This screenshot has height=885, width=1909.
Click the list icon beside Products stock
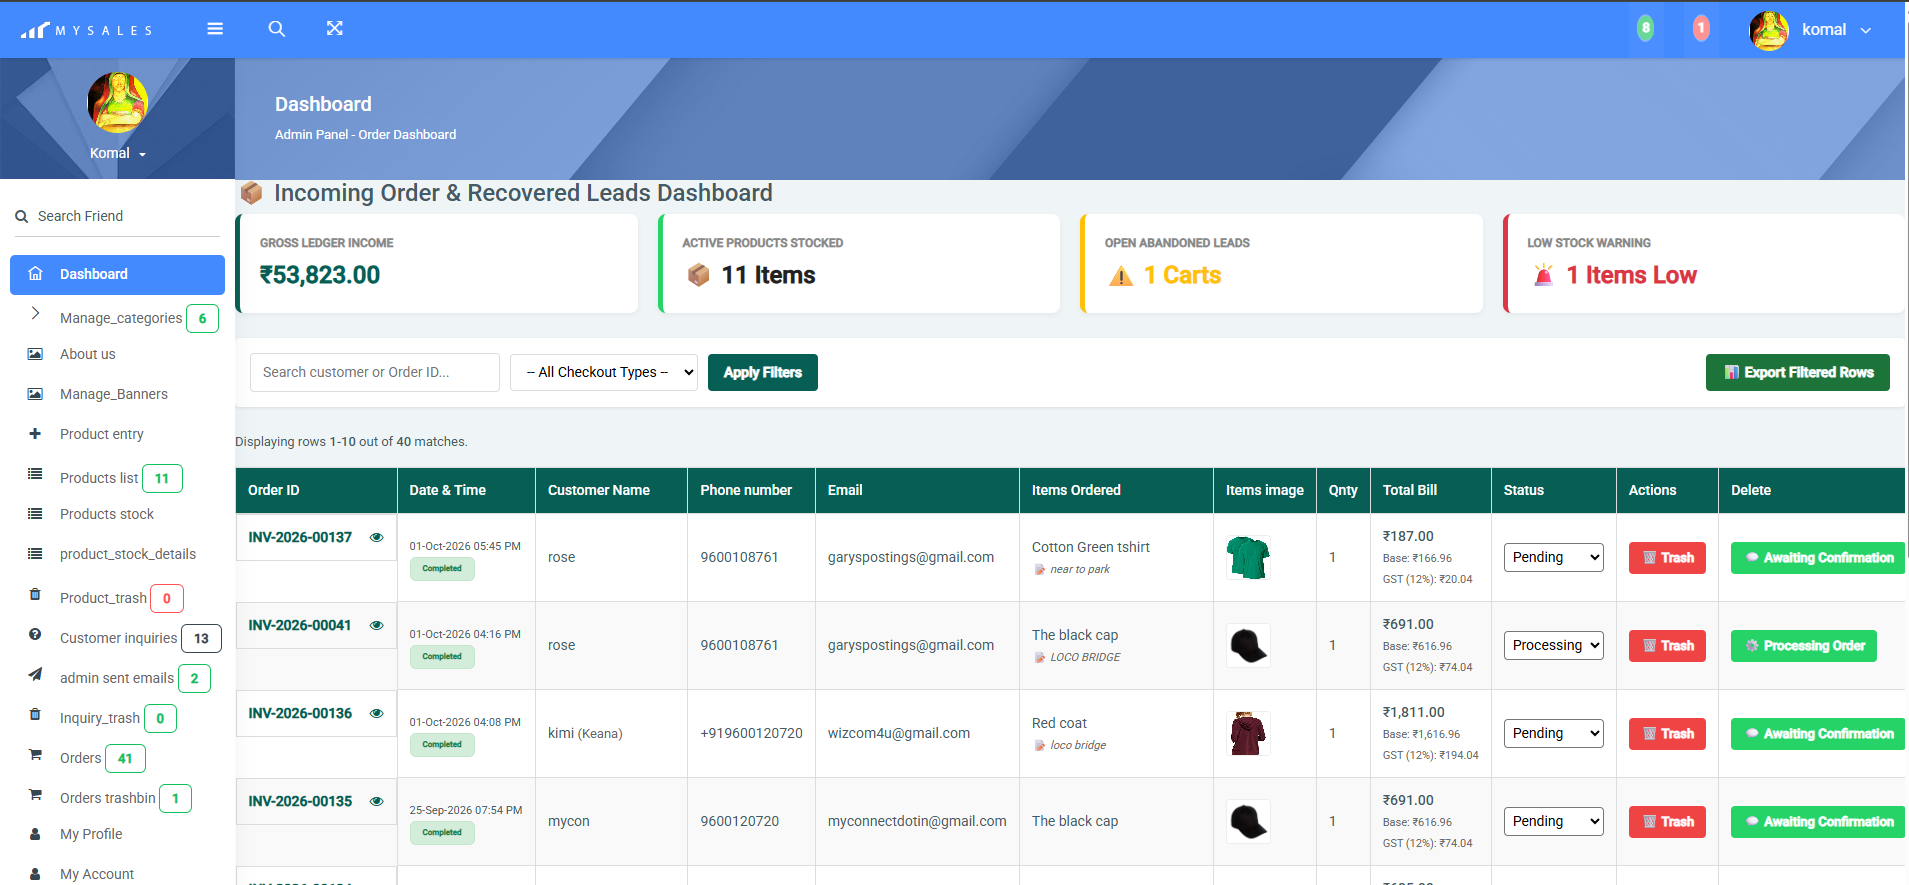pos(35,514)
